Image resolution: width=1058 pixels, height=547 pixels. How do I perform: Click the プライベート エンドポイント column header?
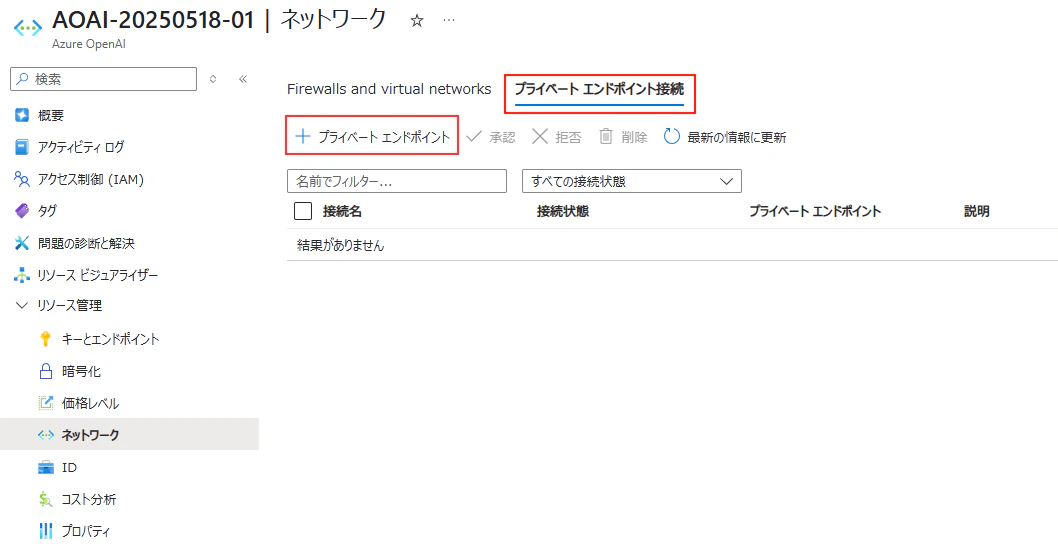coord(815,211)
